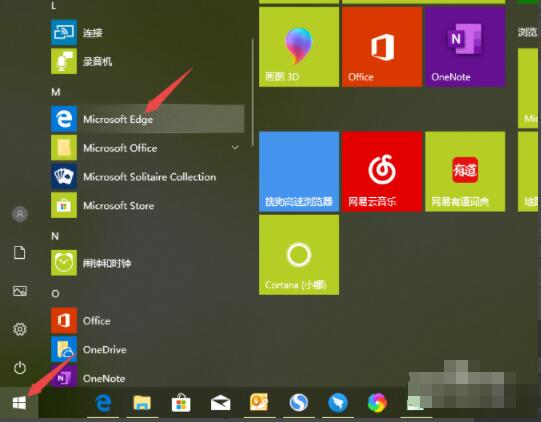Screen dimensions: 541x422
Task: Open the blue bird taskbar app
Action: (x=338, y=403)
